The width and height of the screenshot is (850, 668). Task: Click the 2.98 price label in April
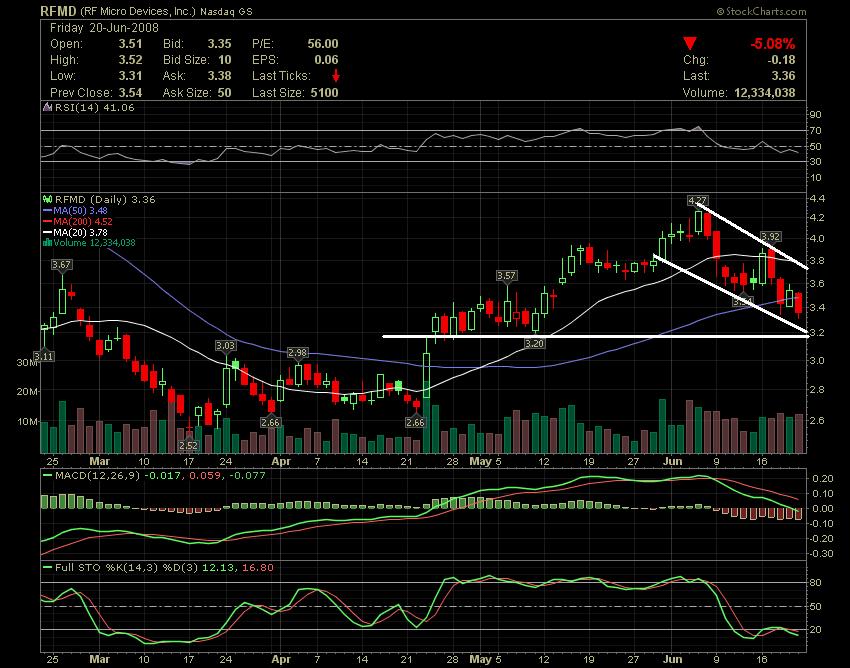[x=298, y=352]
